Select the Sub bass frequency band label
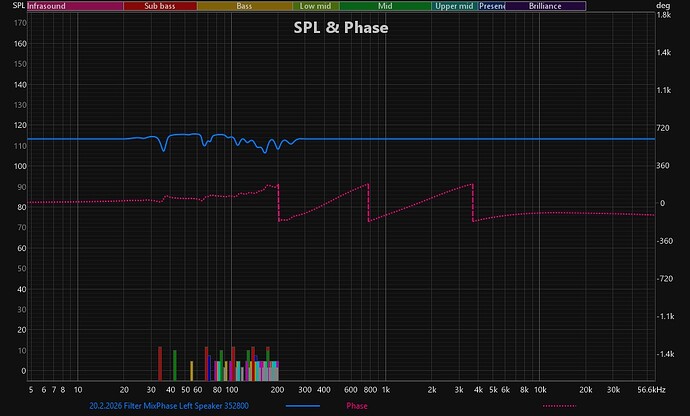Image resolution: width=690 pixels, height=416 pixels. (x=160, y=6)
